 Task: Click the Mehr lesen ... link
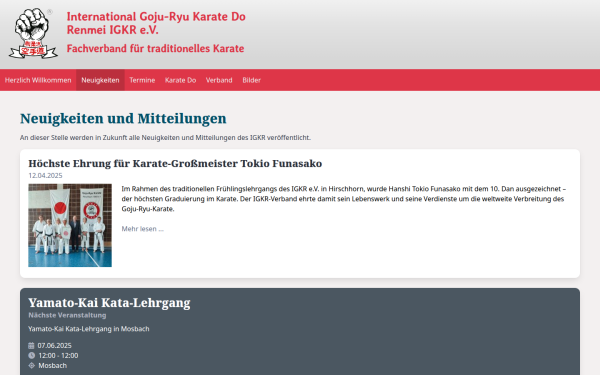click(x=142, y=229)
